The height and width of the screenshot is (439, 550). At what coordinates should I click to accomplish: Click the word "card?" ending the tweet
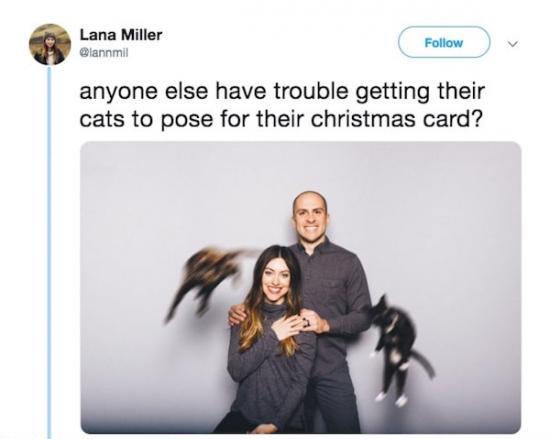click(x=452, y=119)
